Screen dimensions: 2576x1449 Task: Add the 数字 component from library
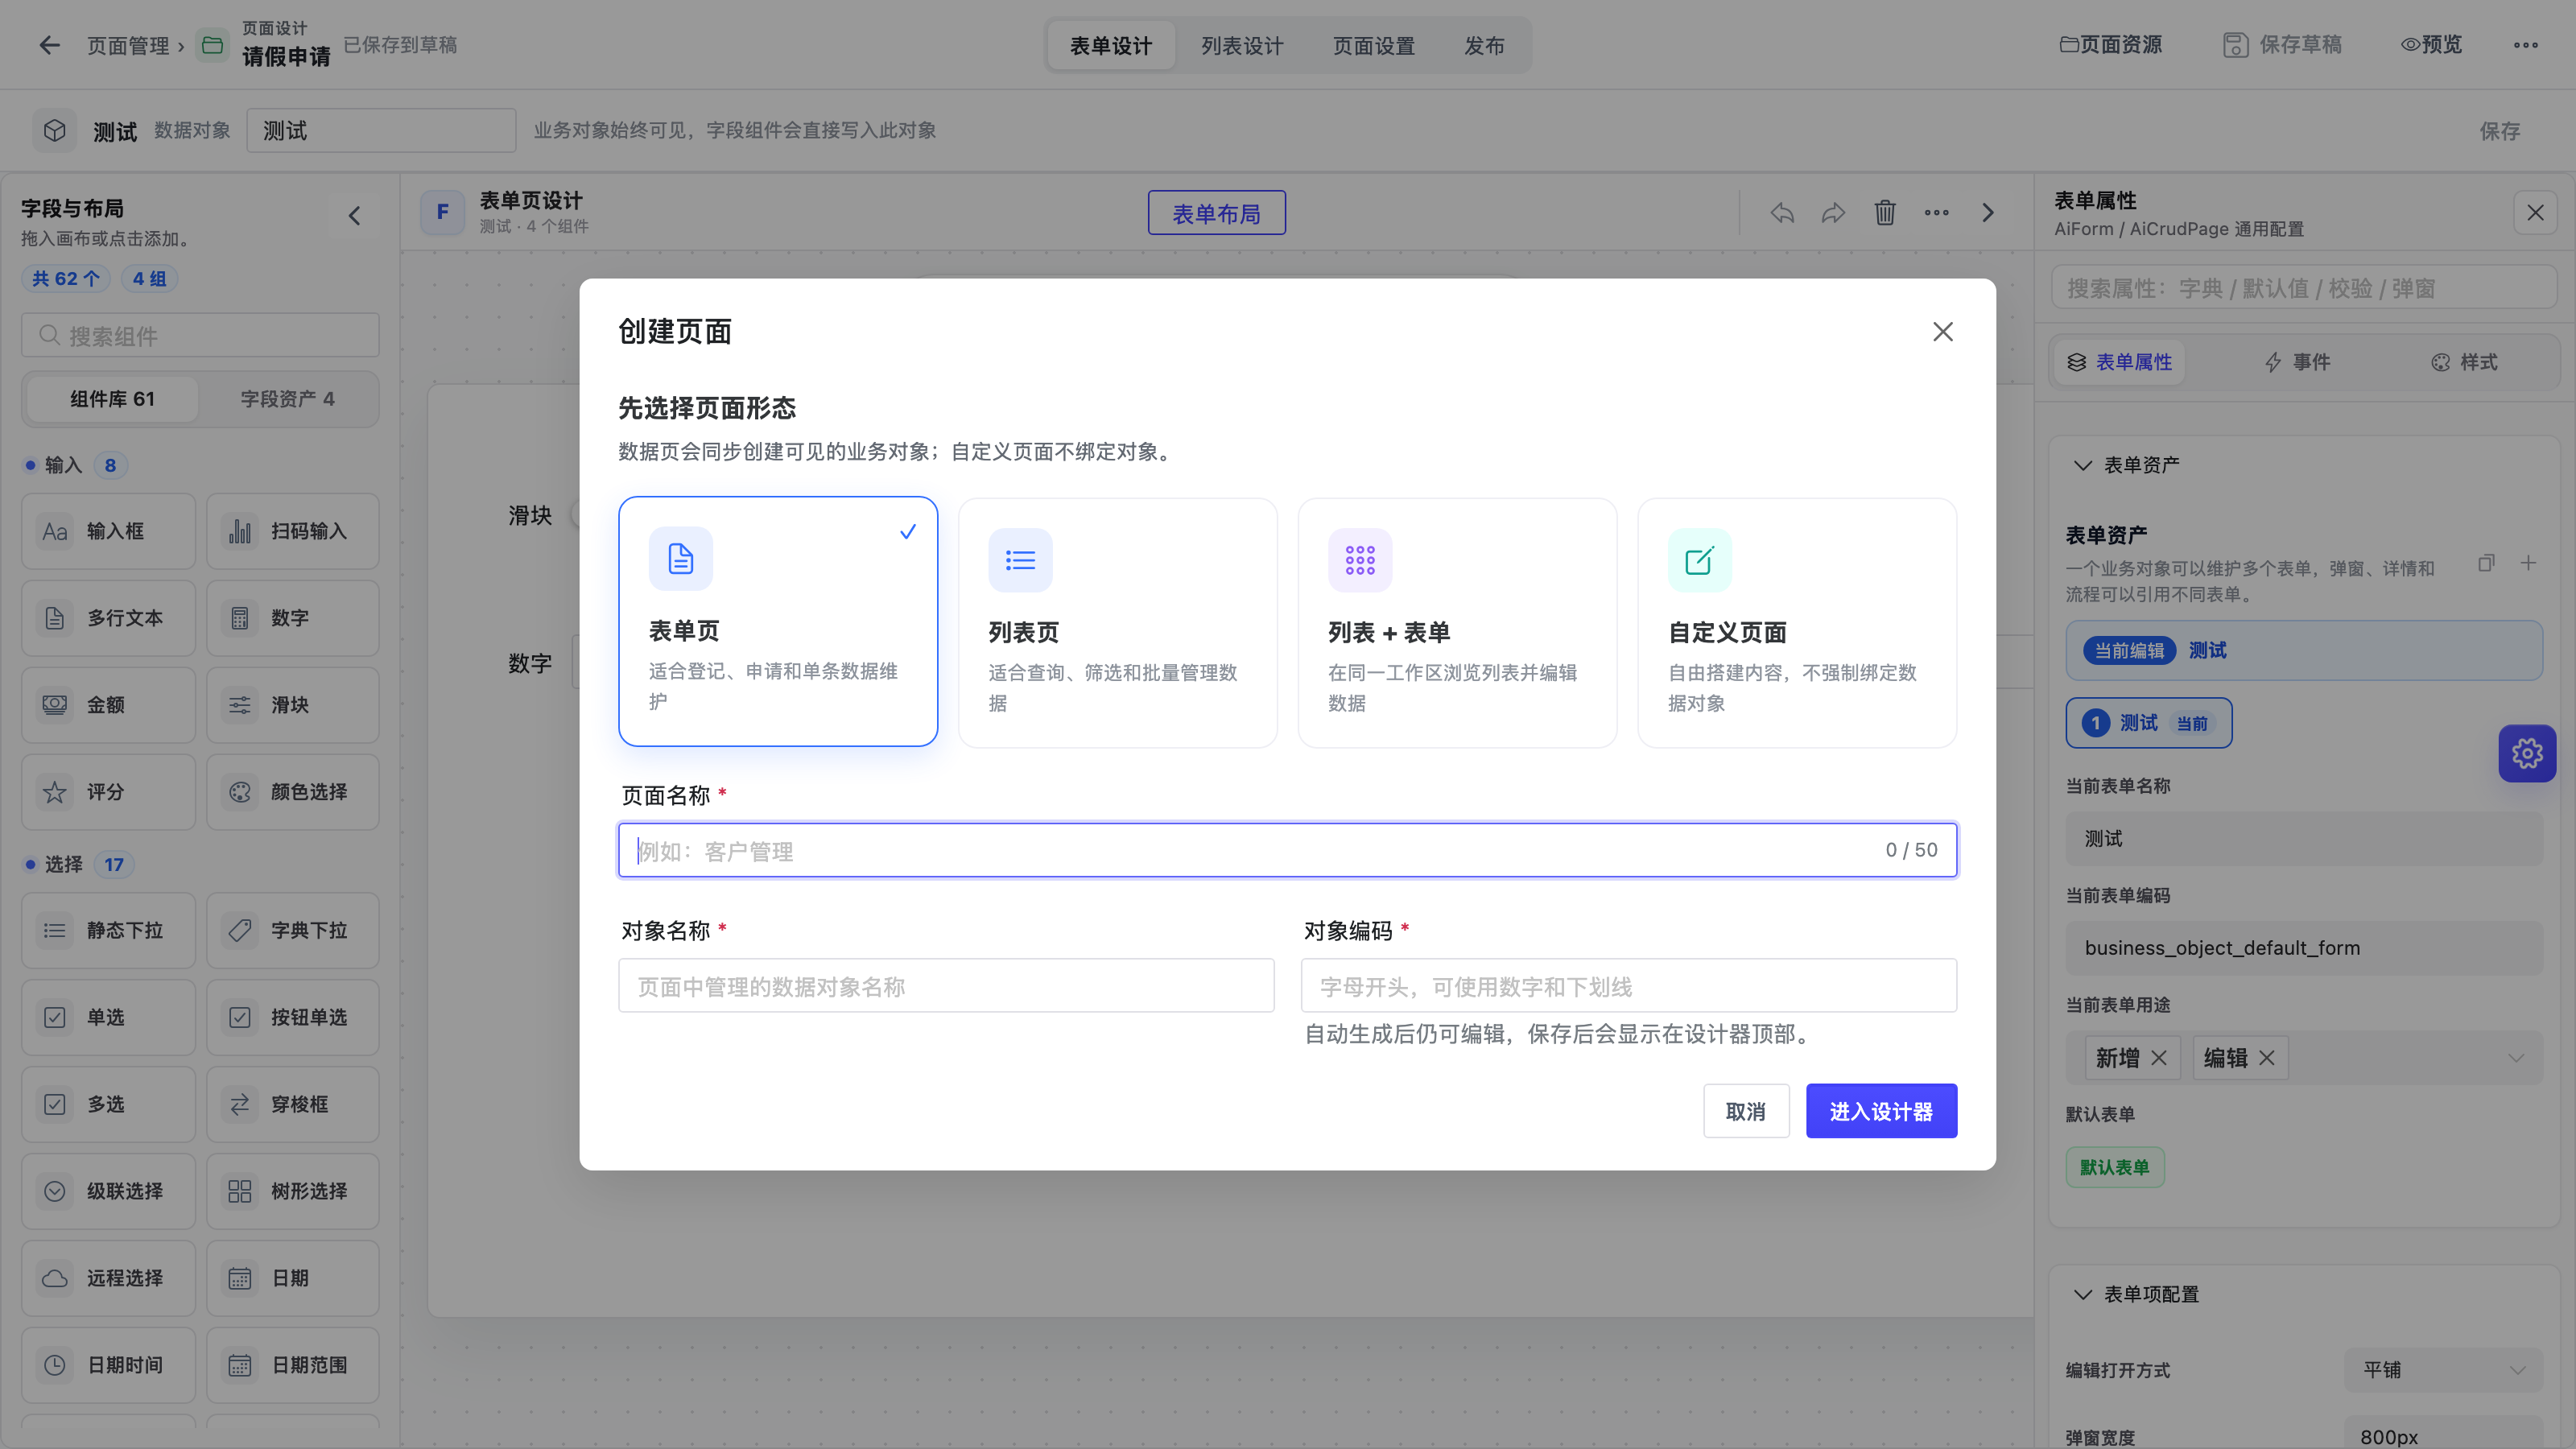pos(293,618)
